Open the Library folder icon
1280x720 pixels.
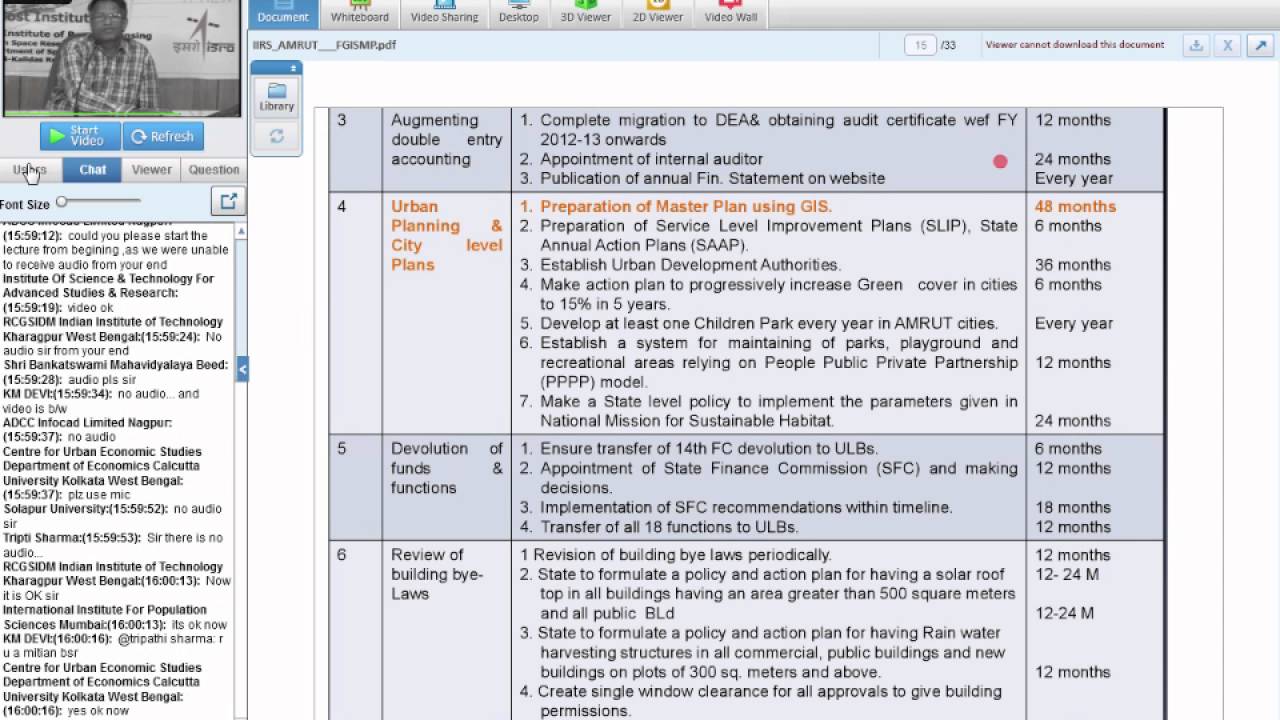pyautogui.click(x=277, y=97)
